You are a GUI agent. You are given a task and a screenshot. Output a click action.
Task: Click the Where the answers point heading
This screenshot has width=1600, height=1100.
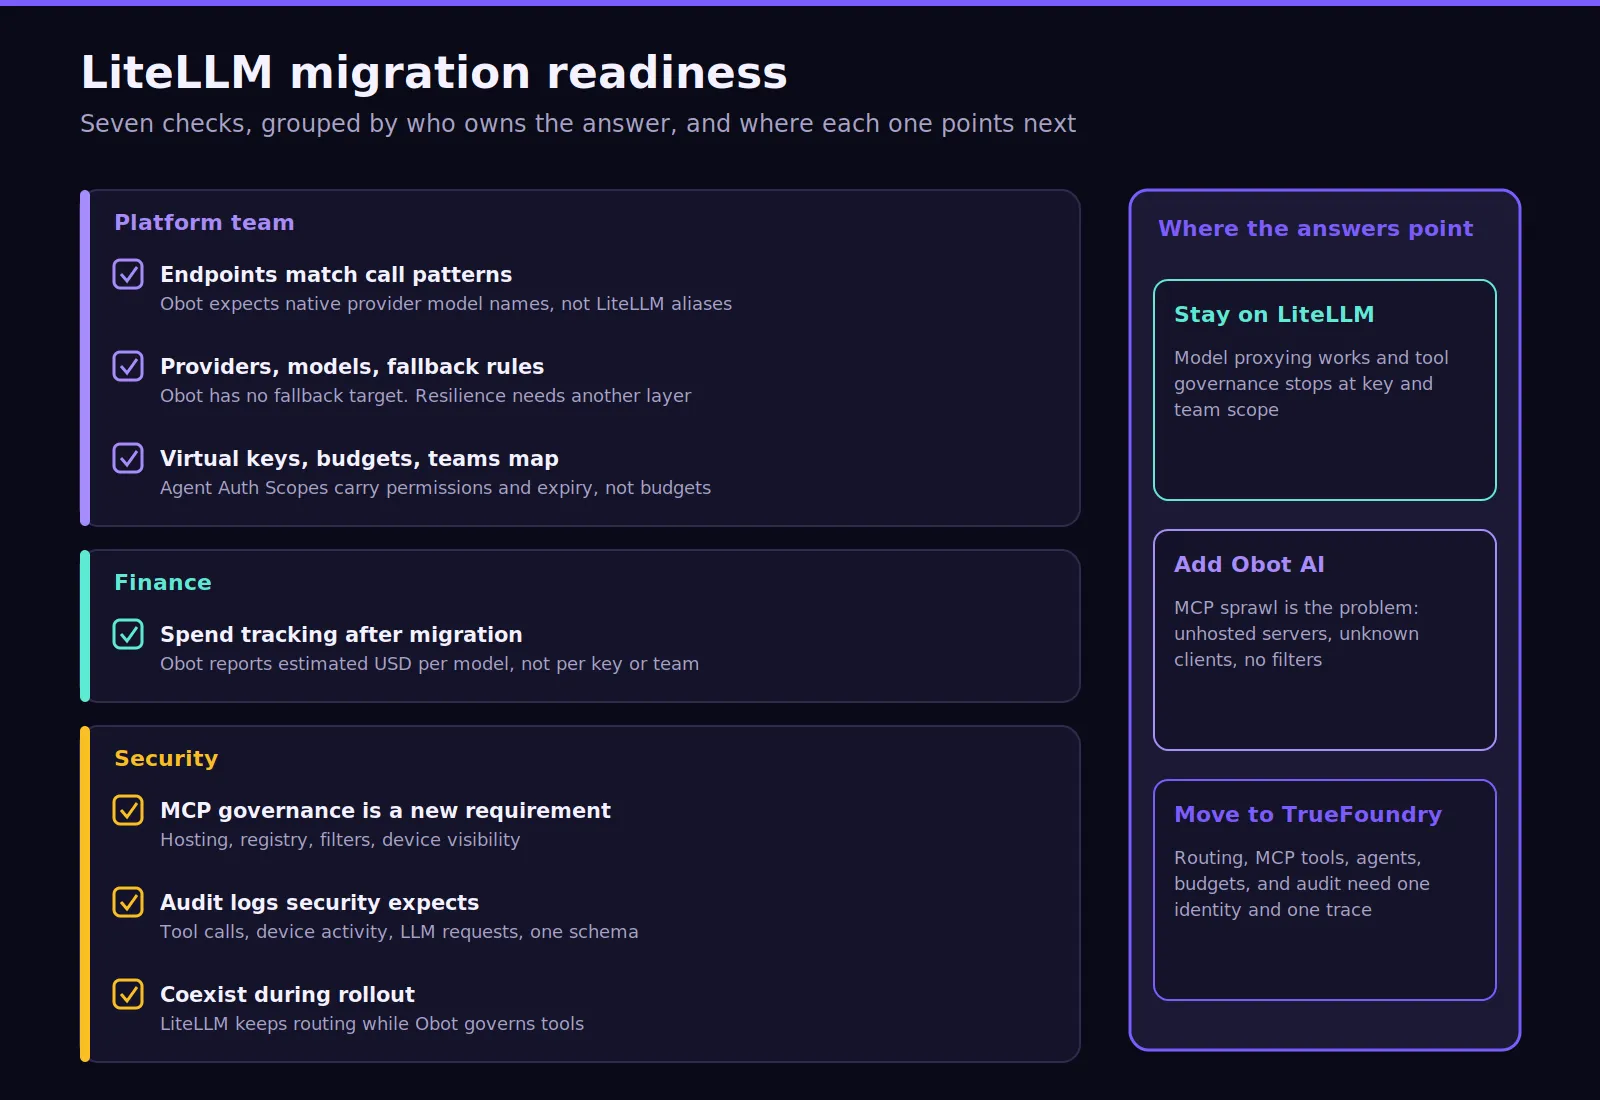click(1315, 228)
